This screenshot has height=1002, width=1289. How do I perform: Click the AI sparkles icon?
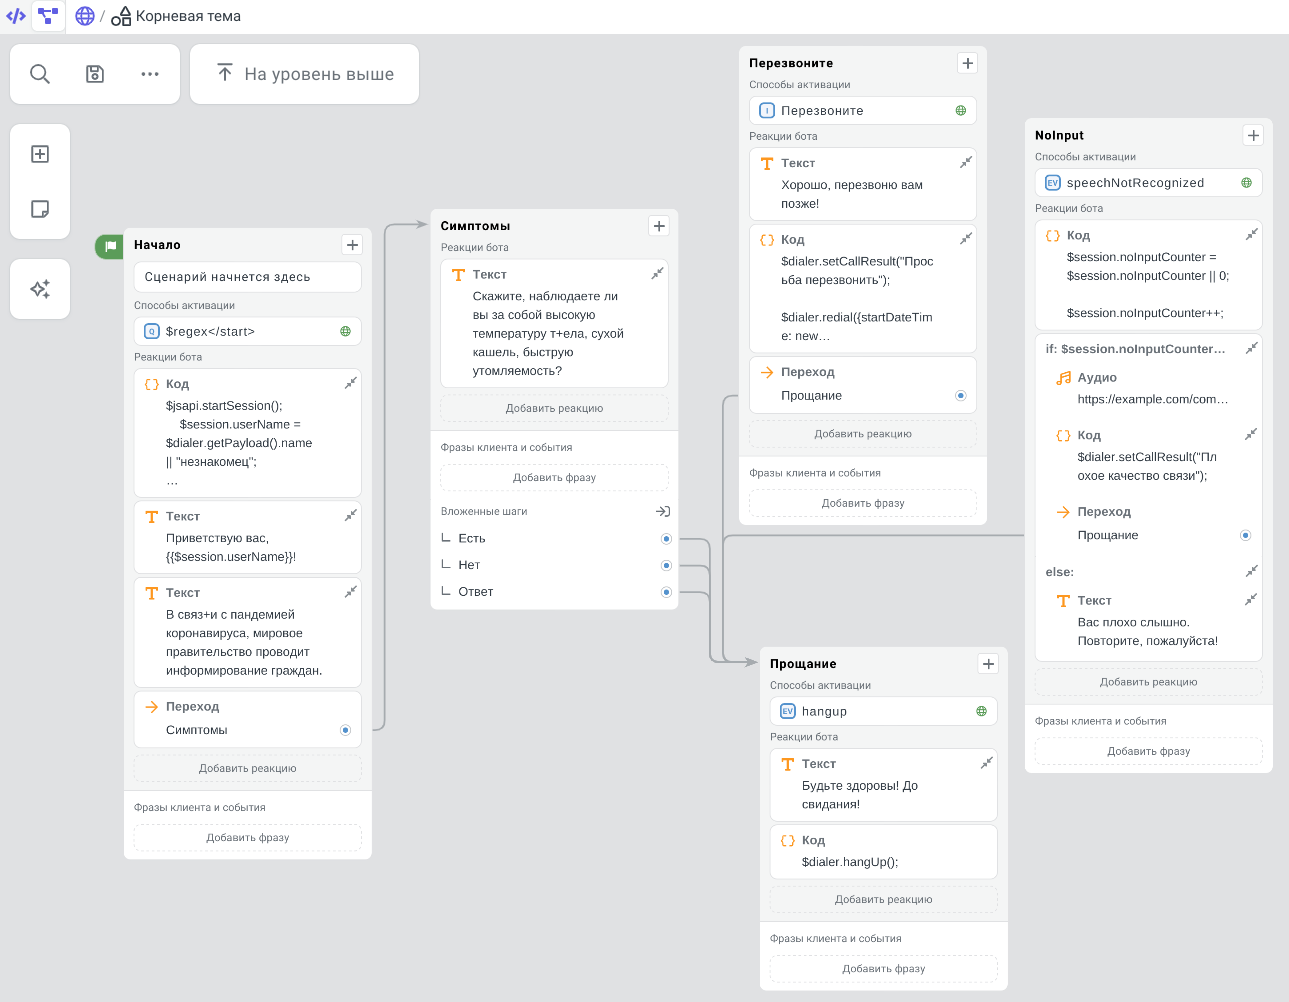[40, 289]
